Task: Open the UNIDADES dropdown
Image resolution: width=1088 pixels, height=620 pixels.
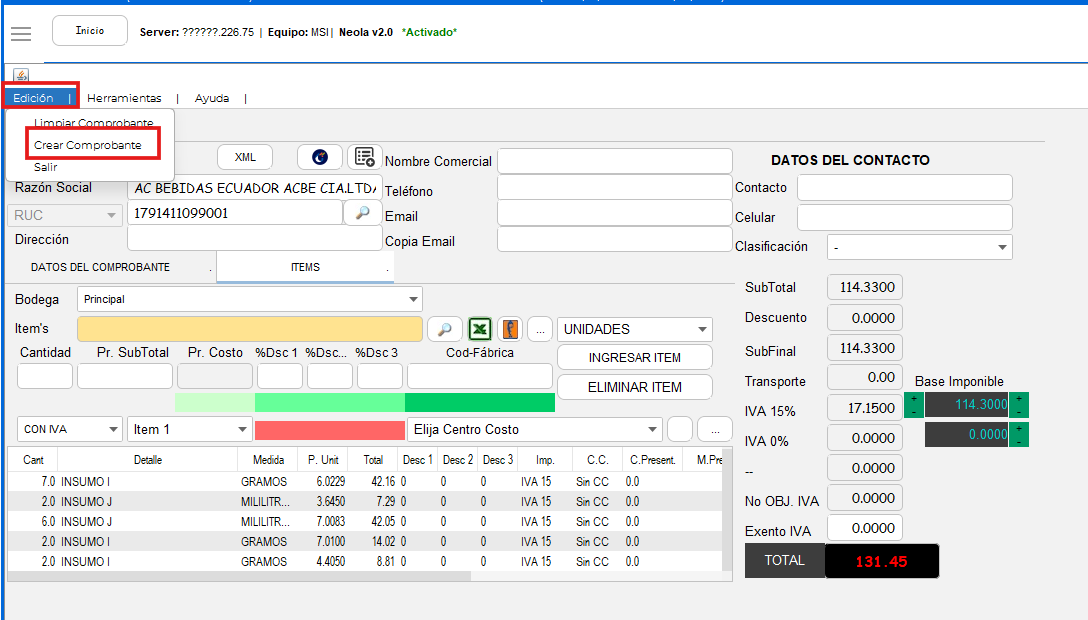Action: (x=702, y=330)
